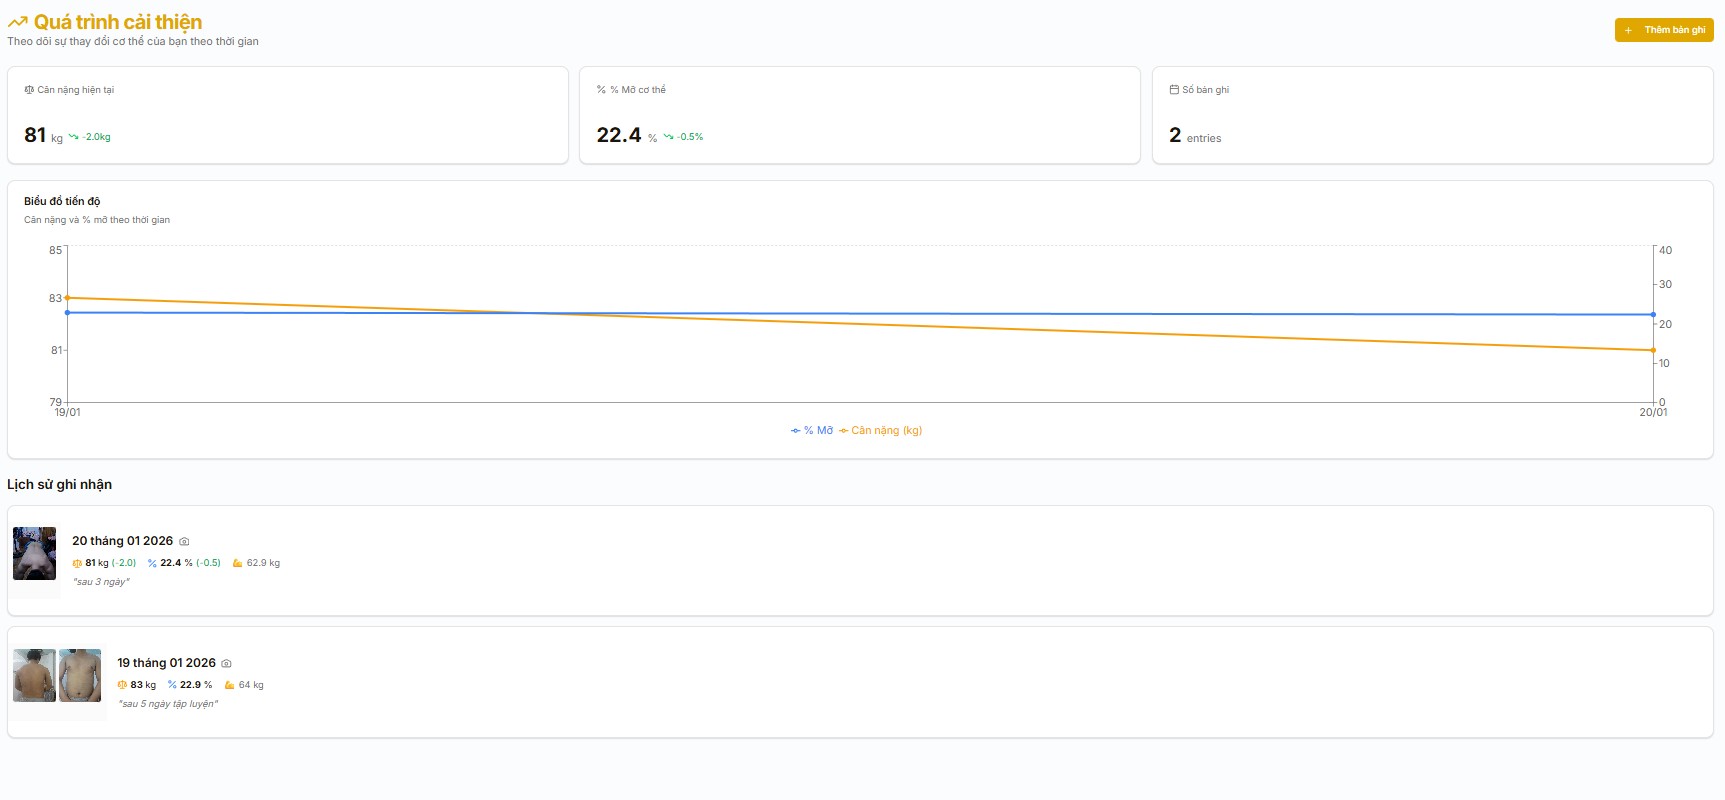This screenshot has height=800, width=1725.
Task: Click the orange weight data point at 19/01
Action: pos(67,298)
